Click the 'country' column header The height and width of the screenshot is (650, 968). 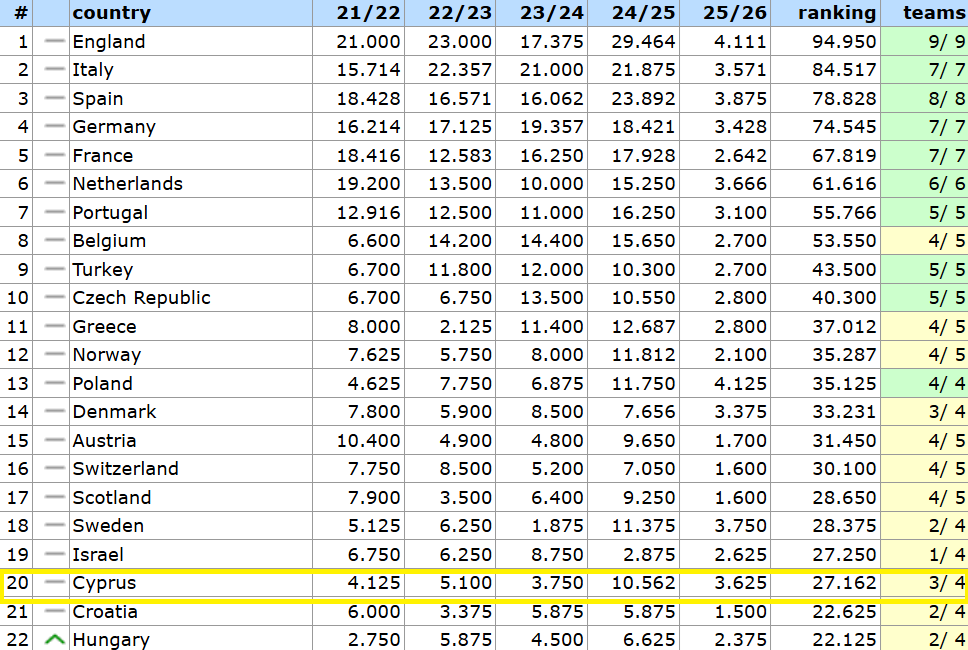tap(111, 13)
